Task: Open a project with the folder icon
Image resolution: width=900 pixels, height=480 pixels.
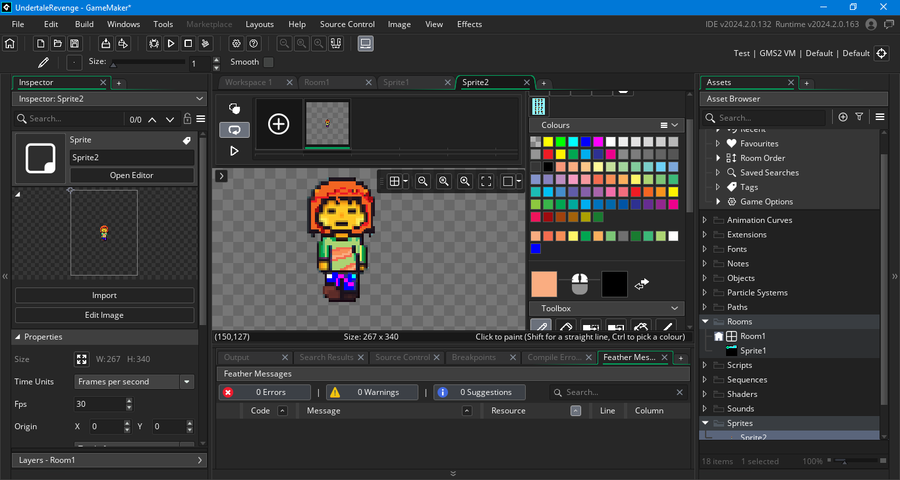Action: coord(57,44)
